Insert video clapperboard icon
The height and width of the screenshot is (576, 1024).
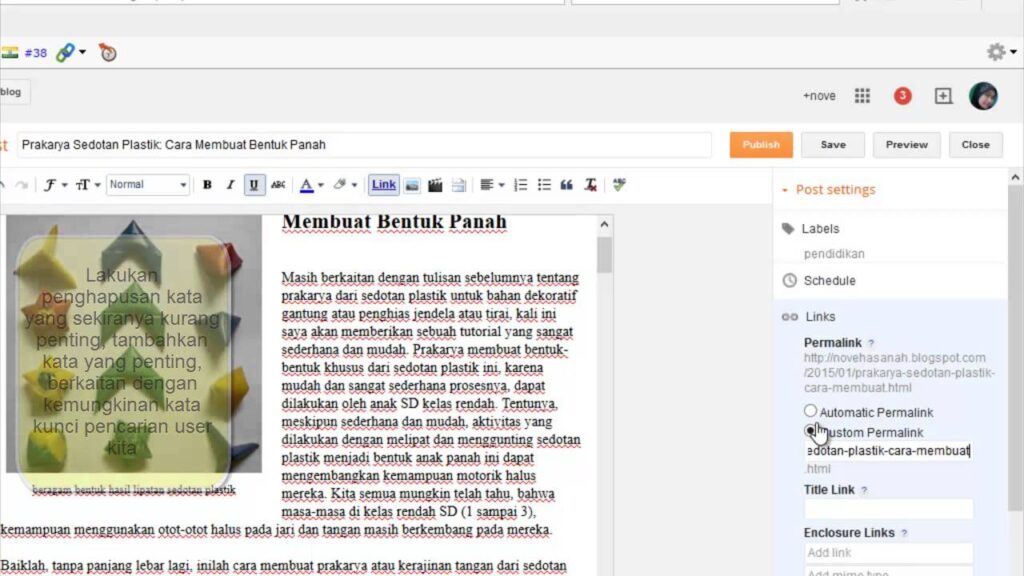coord(435,185)
